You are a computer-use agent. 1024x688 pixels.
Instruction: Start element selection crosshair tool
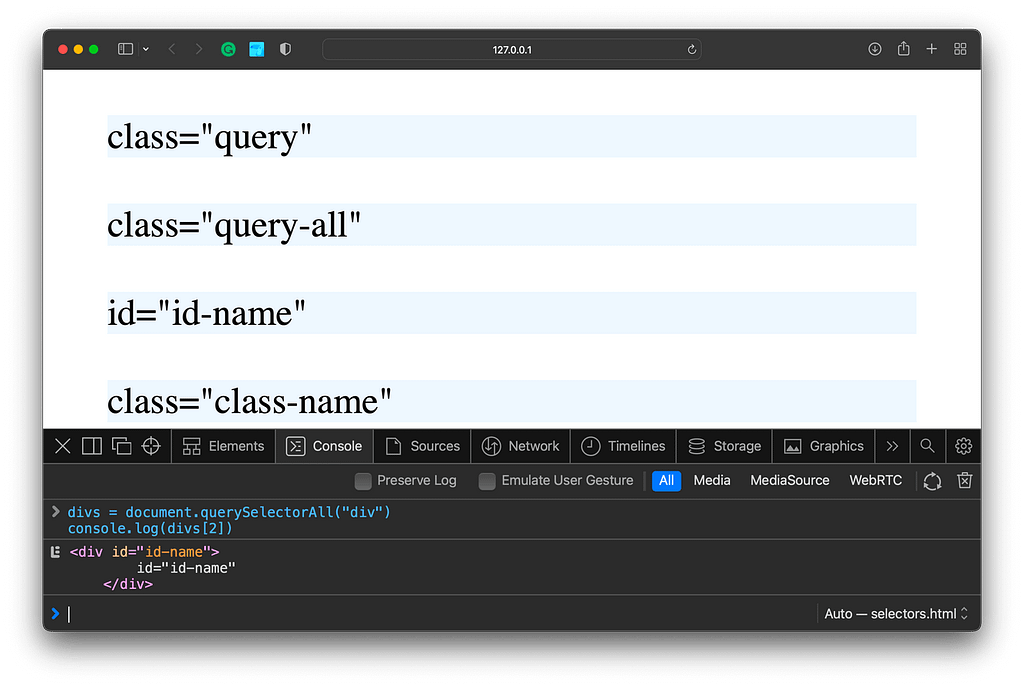coord(151,446)
